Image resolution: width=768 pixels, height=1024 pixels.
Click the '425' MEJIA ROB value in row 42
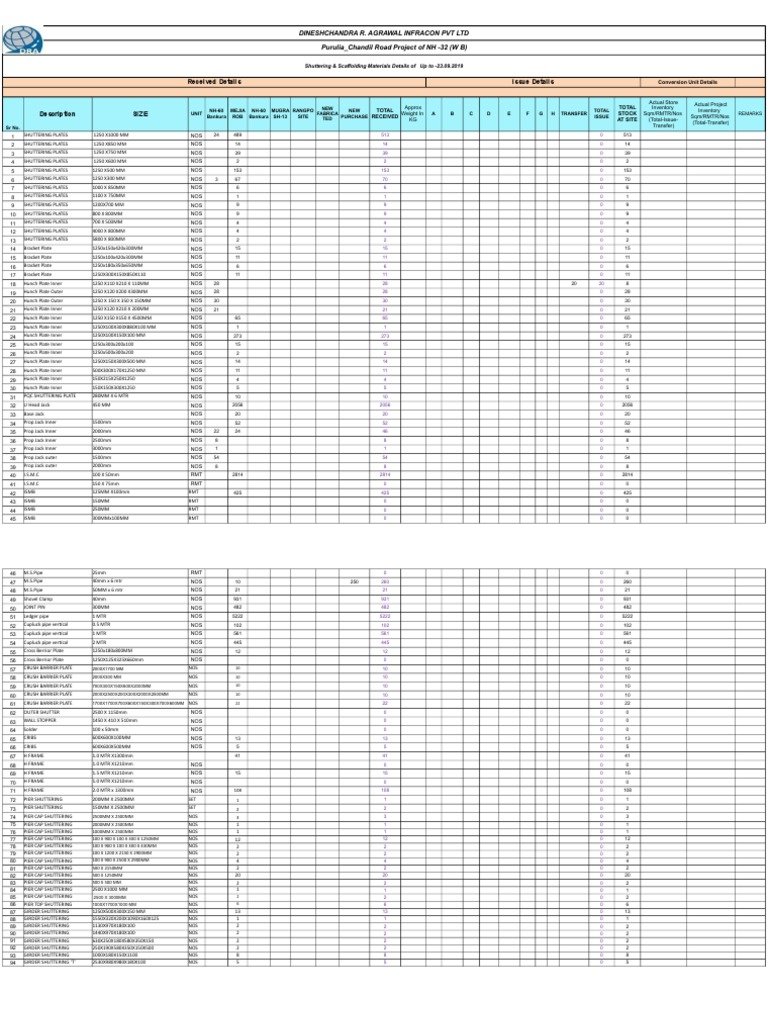[x=238, y=492]
